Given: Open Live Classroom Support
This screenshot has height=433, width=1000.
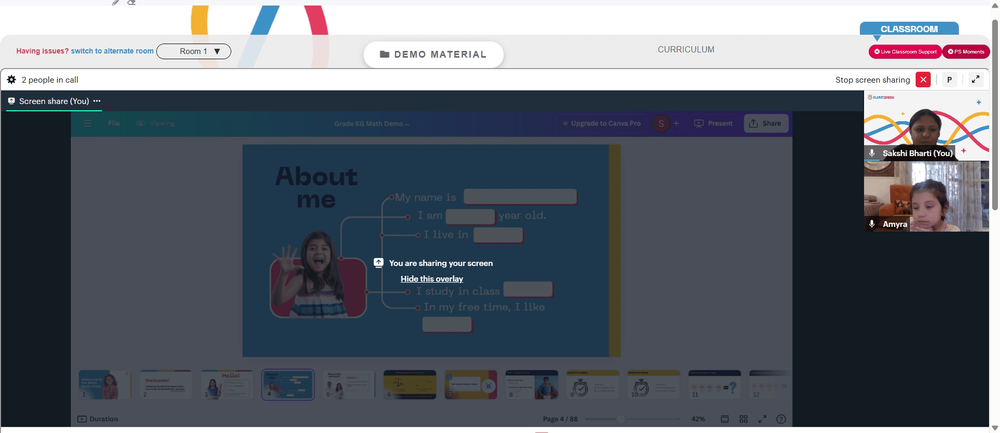Looking at the screenshot, I should click(905, 52).
